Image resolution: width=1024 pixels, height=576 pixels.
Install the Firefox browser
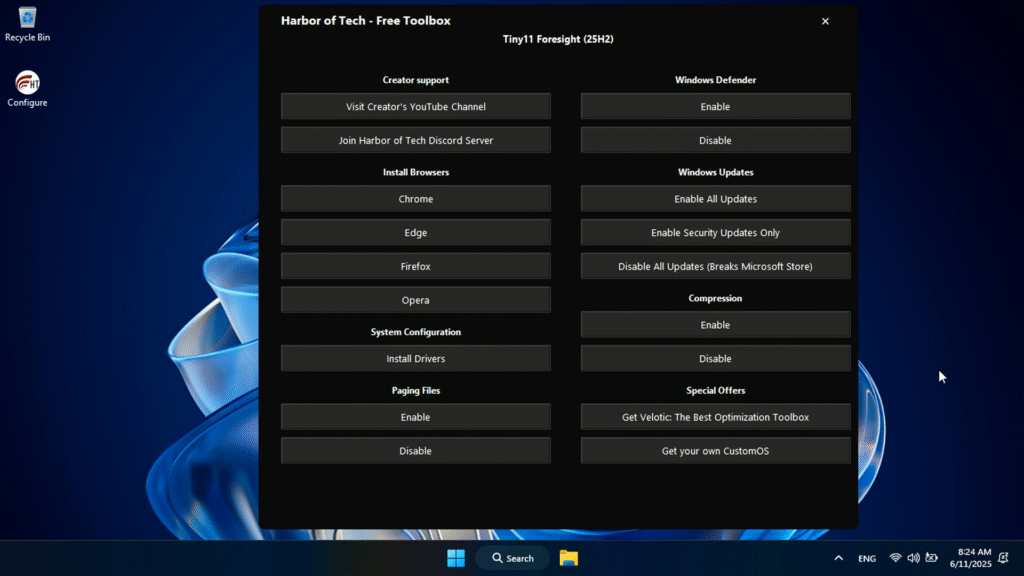pos(416,266)
